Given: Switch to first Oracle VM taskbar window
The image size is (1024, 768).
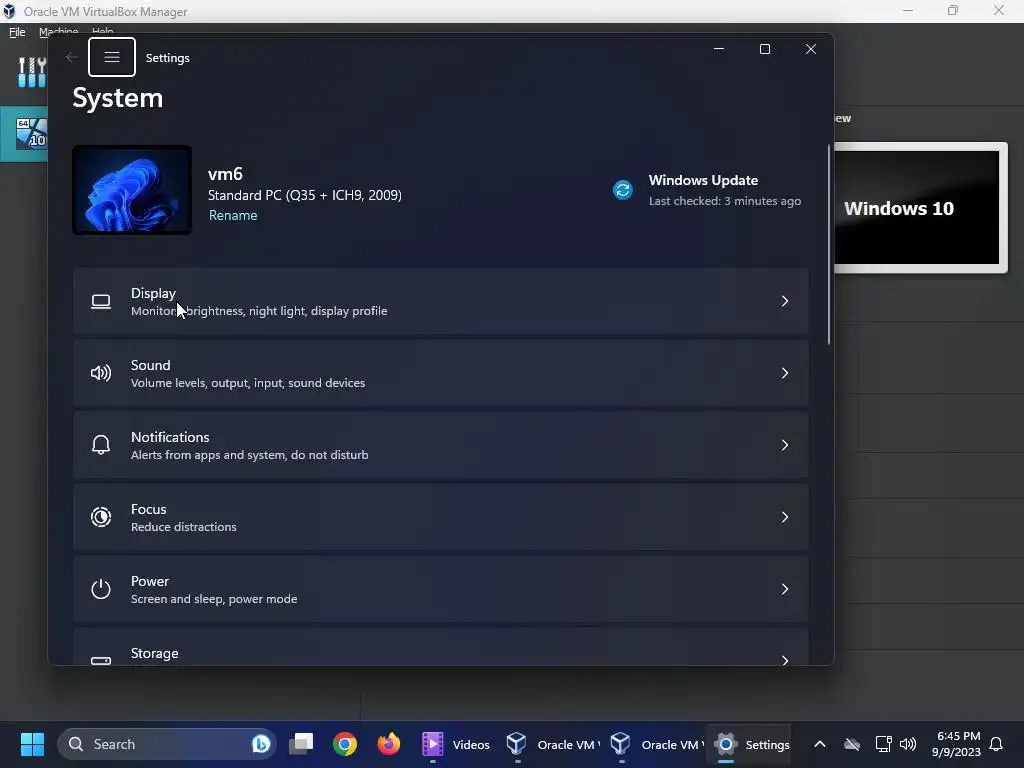Looking at the screenshot, I should [x=552, y=744].
